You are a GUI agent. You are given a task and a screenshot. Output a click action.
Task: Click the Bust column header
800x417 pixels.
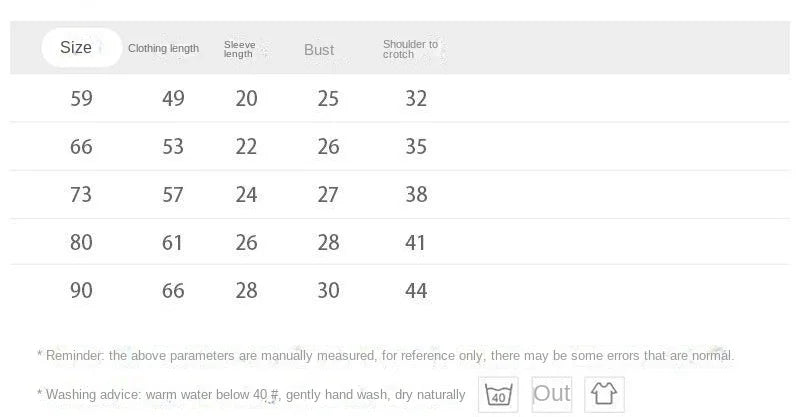pyautogui.click(x=319, y=49)
